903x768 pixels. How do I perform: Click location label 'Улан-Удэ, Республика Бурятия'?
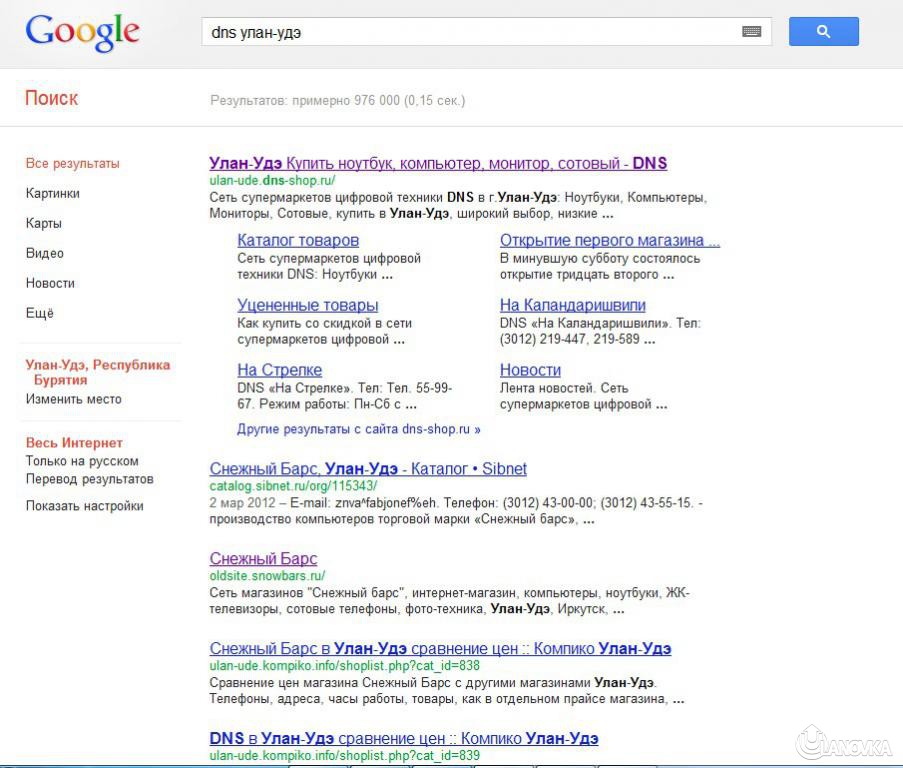click(x=98, y=372)
